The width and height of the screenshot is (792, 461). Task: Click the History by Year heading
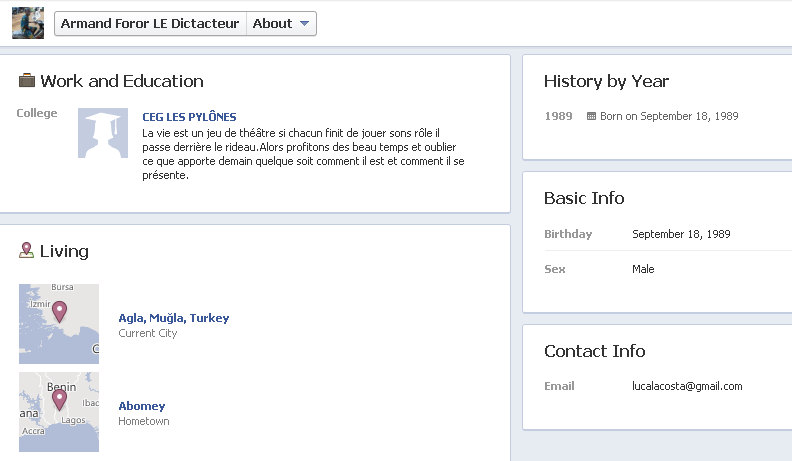coord(606,81)
